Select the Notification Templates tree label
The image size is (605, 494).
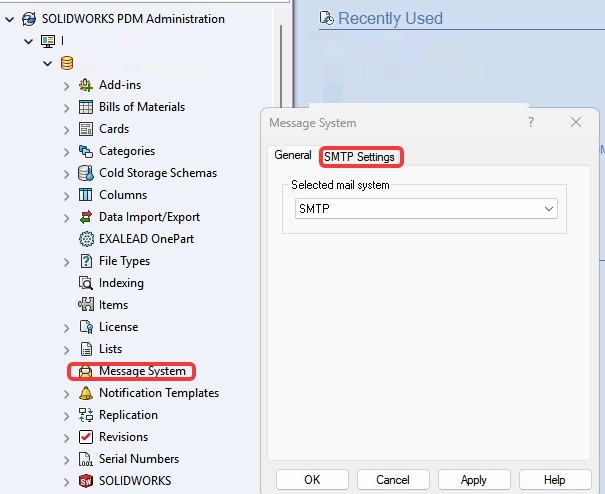tap(159, 393)
